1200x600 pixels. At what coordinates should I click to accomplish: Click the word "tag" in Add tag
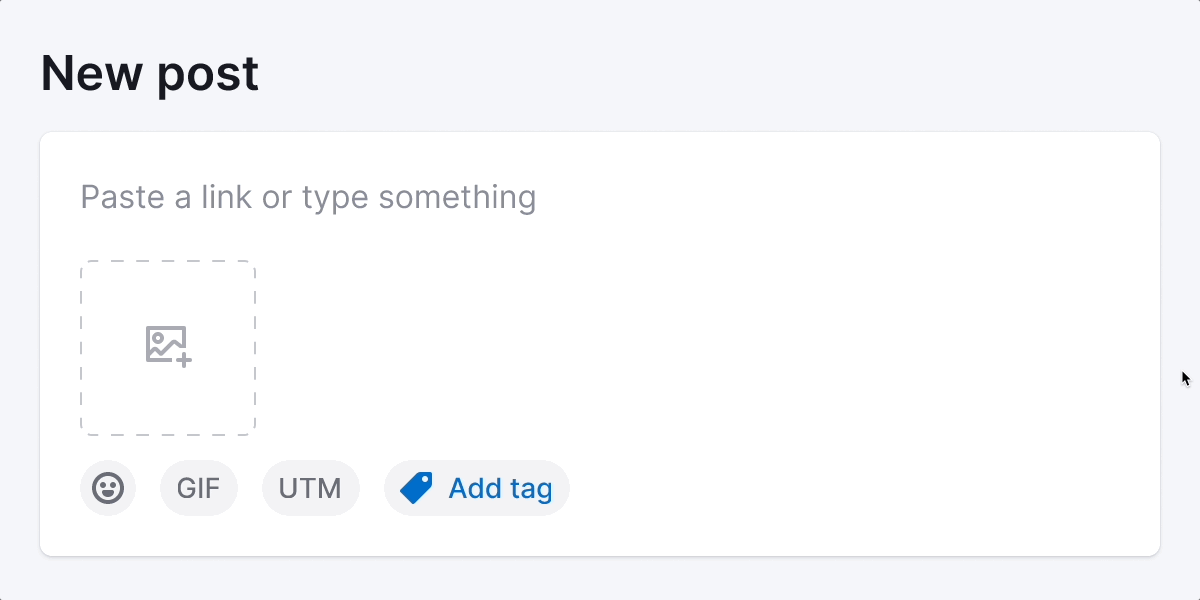pyautogui.click(x=531, y=488)
